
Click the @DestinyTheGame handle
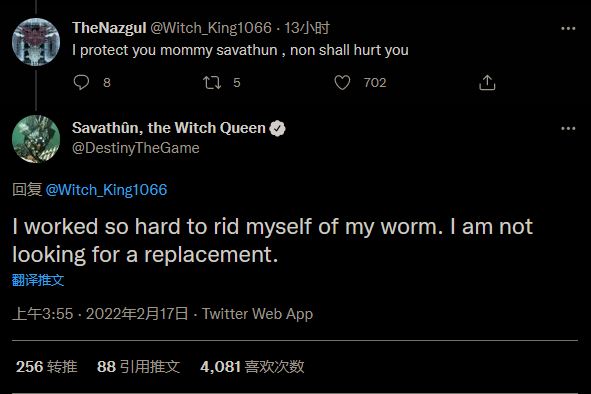136,148
